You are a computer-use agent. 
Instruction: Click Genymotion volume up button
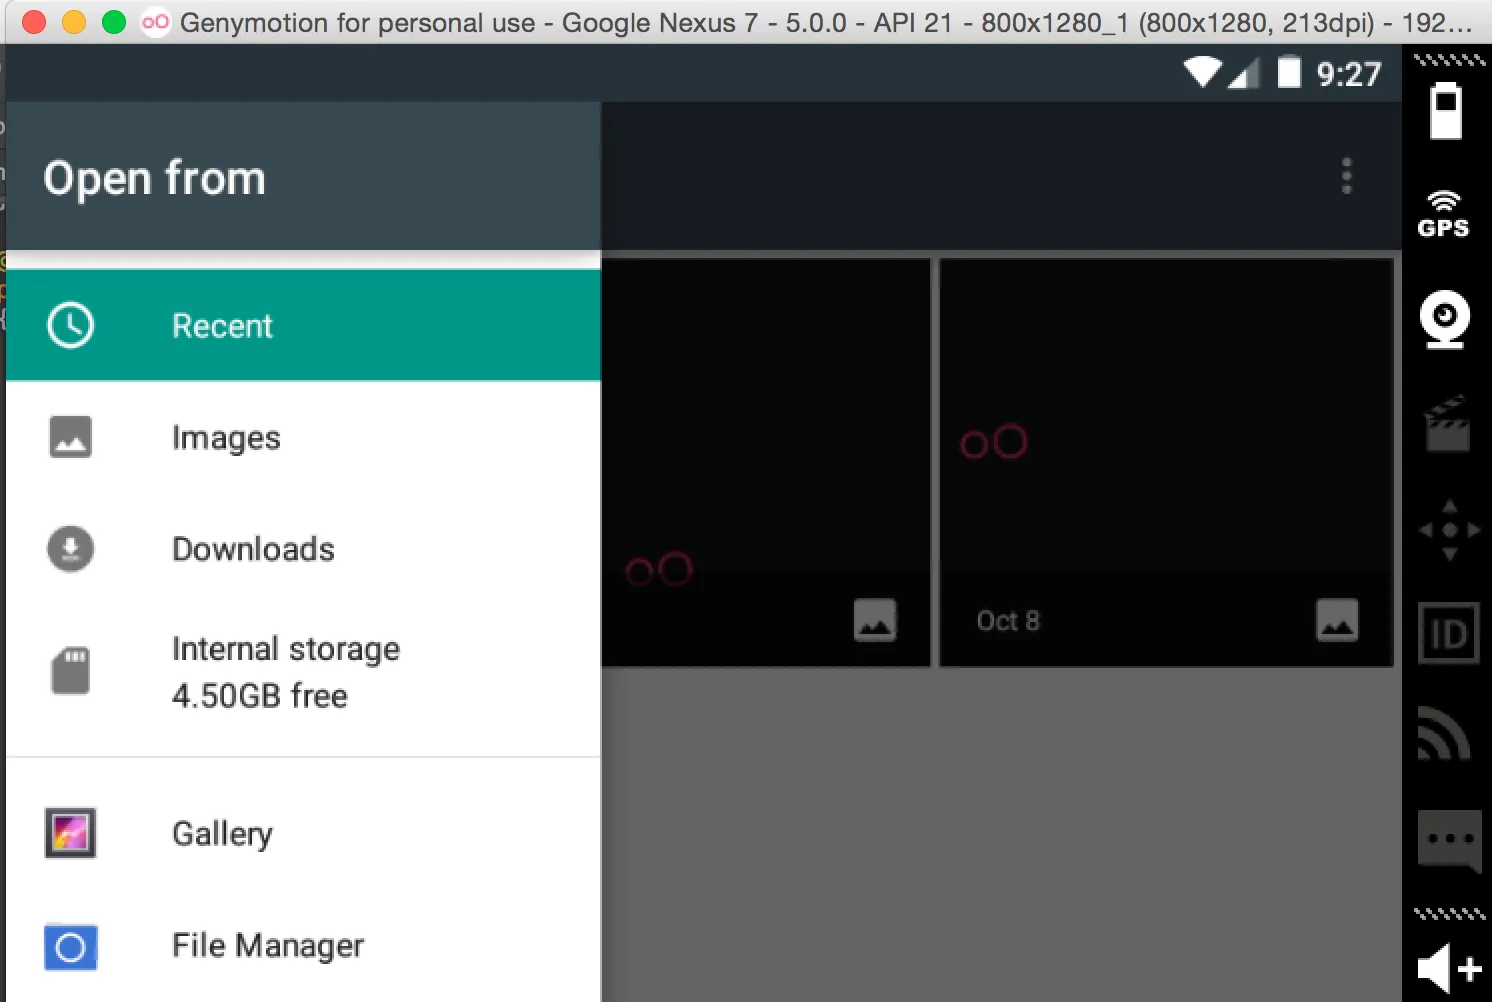pos(1449,967)
